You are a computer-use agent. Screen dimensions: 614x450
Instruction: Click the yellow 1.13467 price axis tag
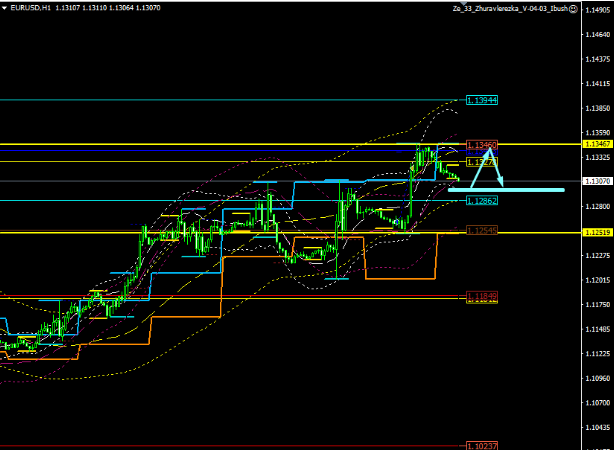596,144
